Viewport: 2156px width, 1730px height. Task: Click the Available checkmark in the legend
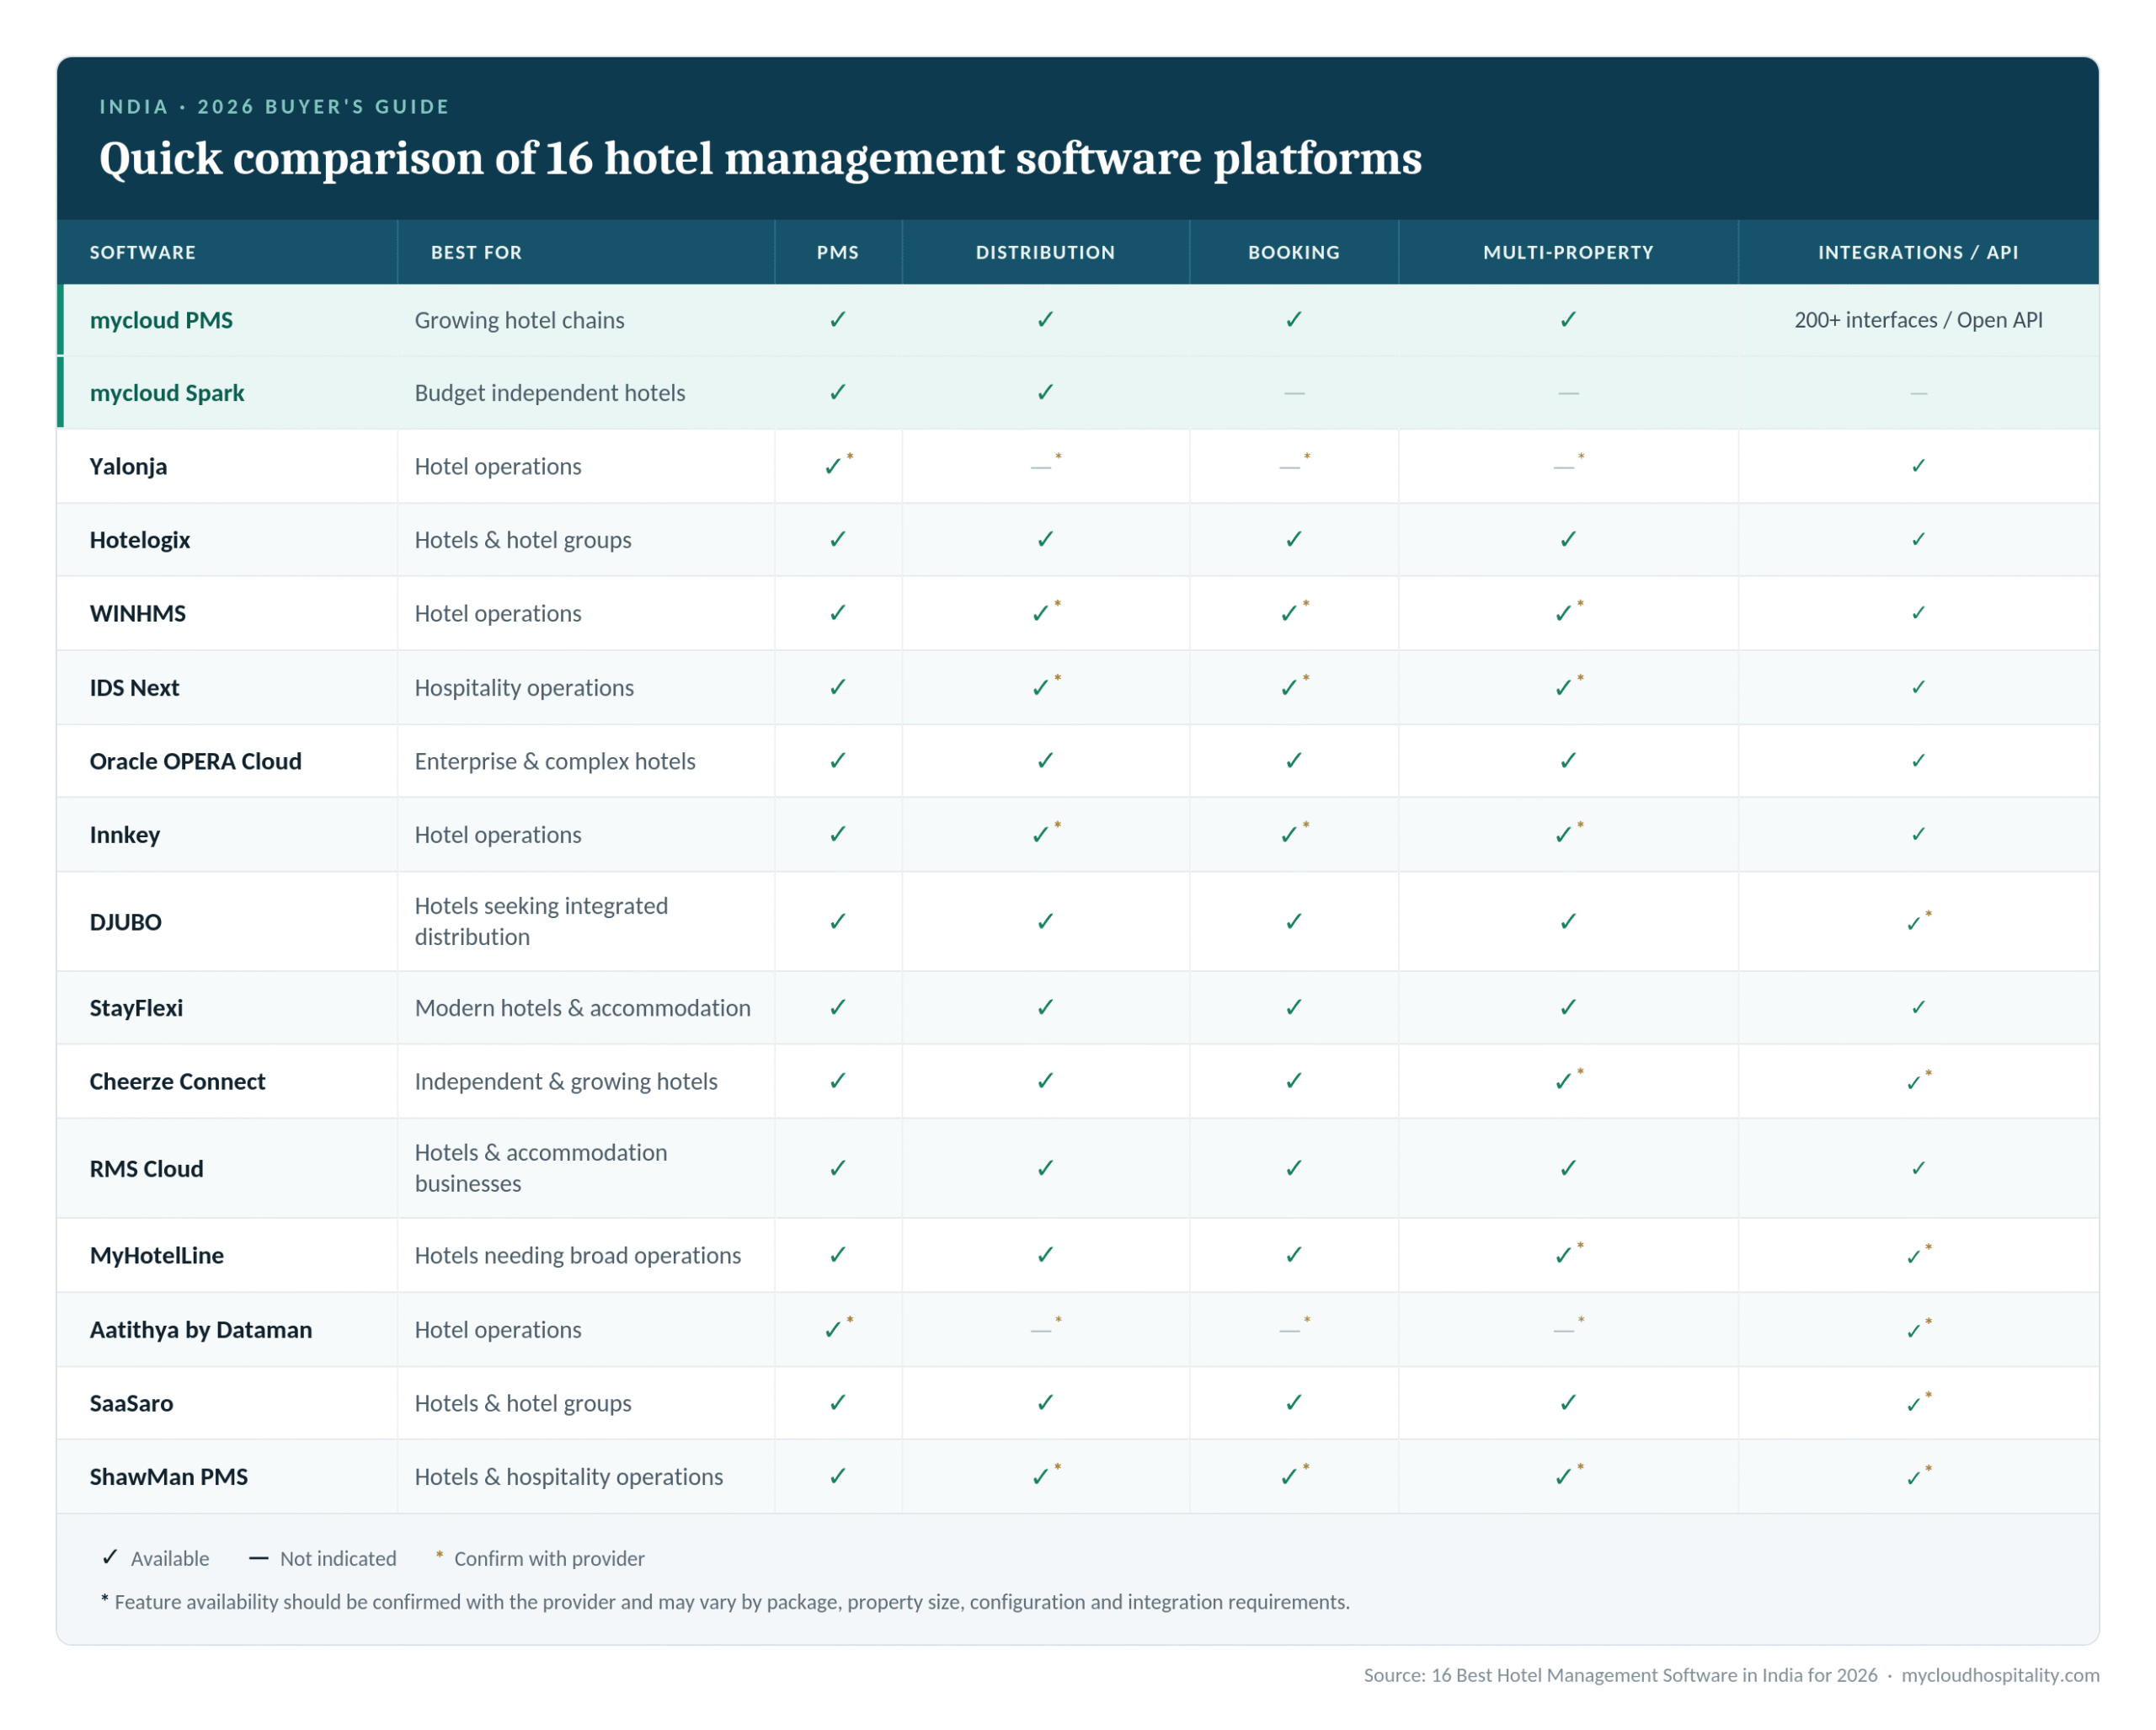point(110,1557)
